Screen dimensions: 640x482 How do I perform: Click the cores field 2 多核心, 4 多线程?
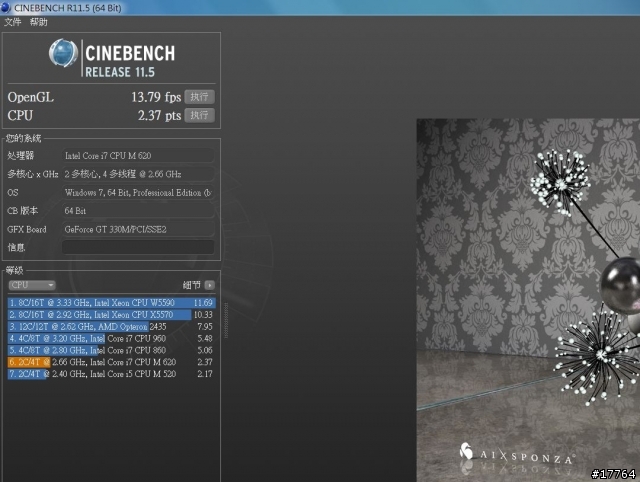click(138, 174)
